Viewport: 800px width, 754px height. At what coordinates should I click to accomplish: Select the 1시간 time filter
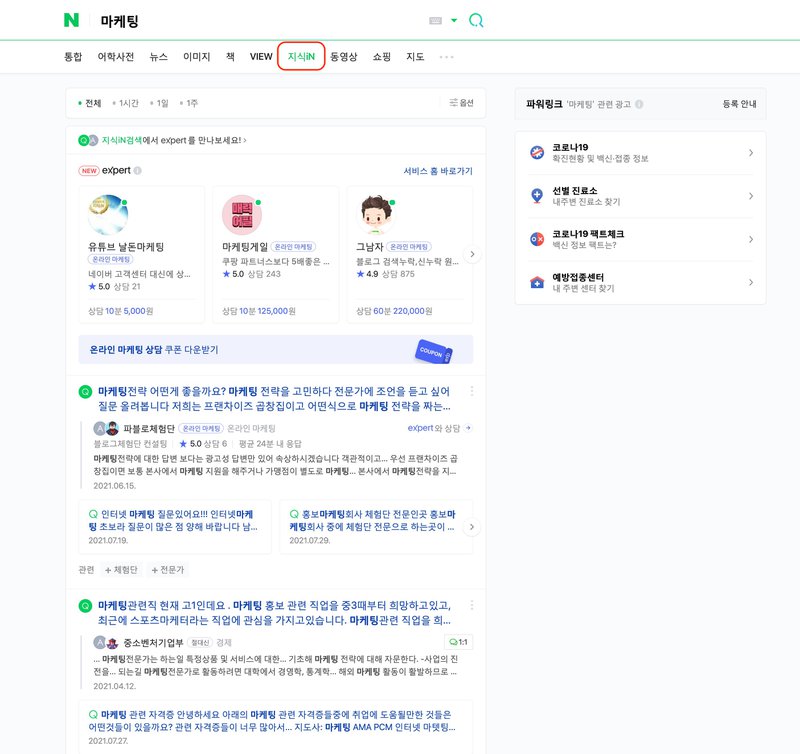(125, 103)
